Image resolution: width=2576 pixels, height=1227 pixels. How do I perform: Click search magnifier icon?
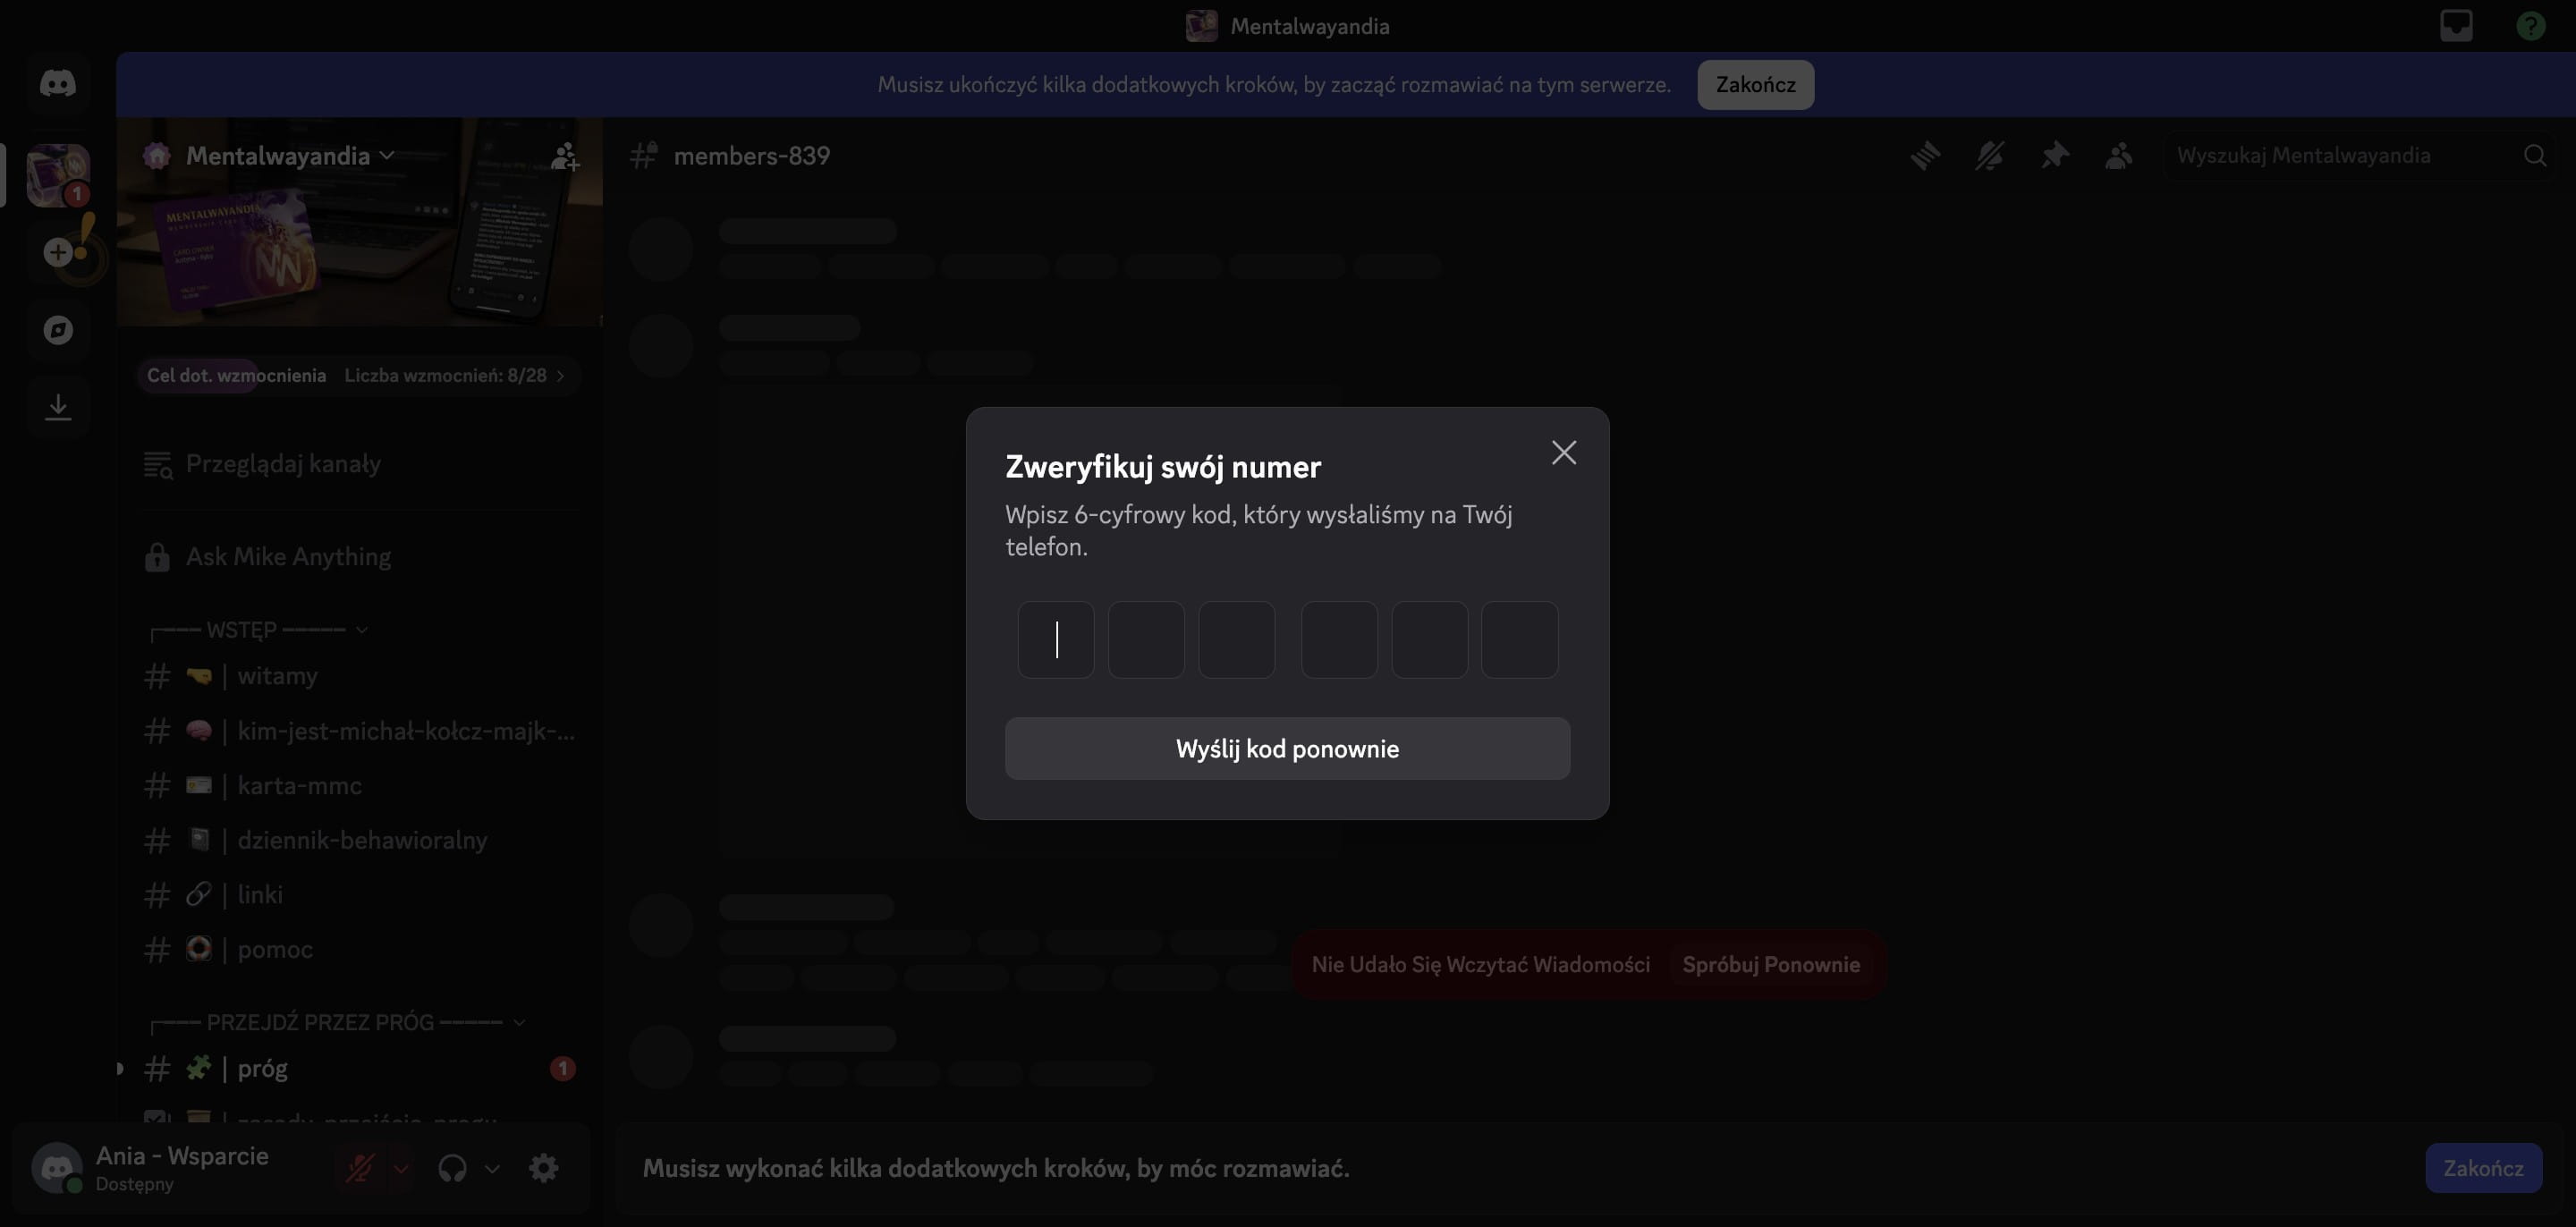click(x=2534, y=156)
